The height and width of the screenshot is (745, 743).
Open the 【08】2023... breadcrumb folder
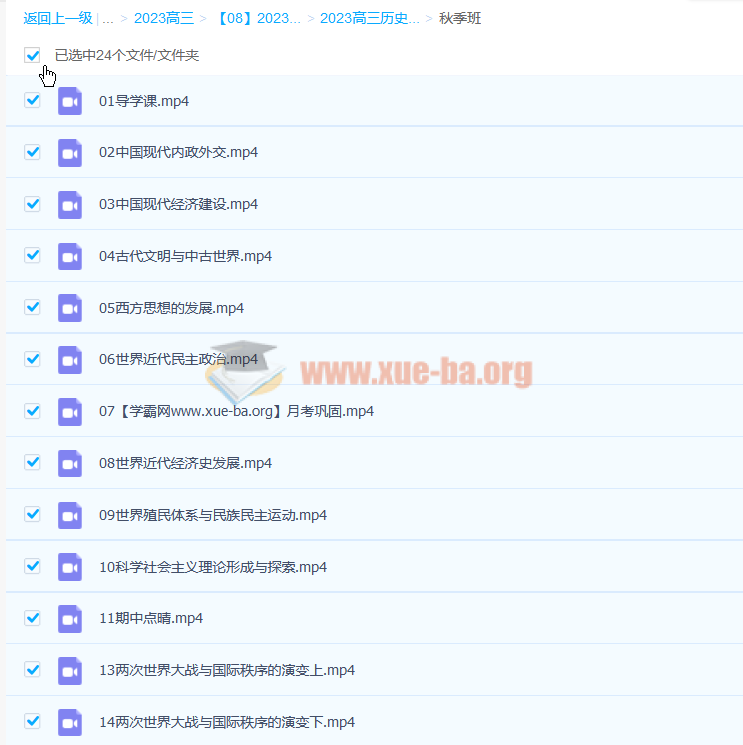259,18
